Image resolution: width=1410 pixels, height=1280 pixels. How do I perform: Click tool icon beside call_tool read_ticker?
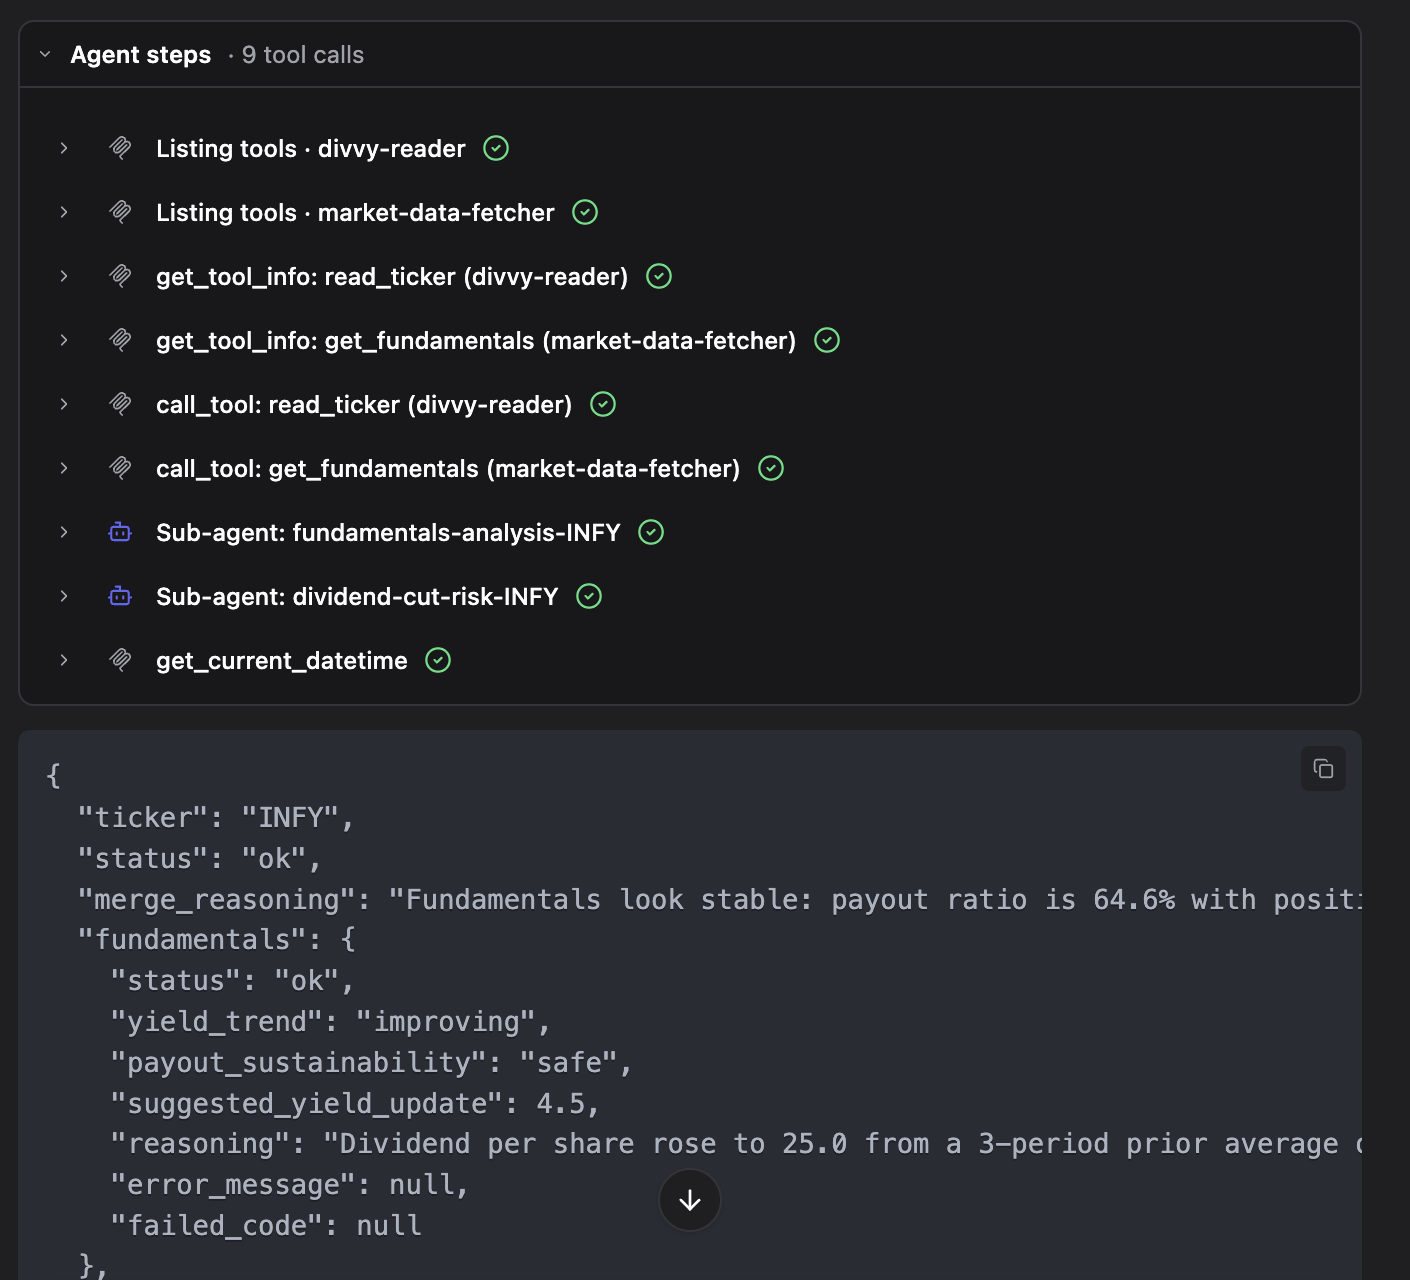coord(120,404)
